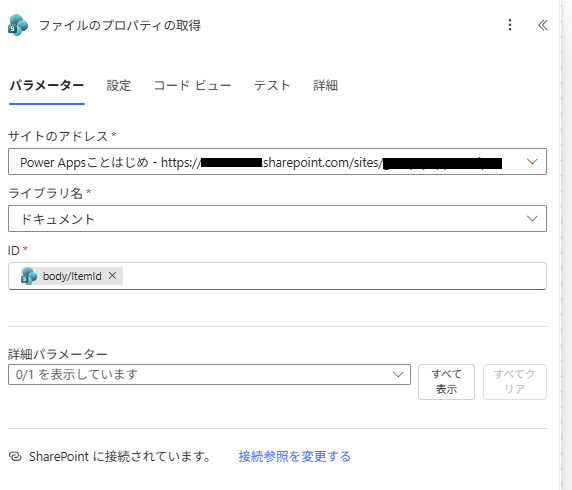This screenshot has width=572, height=490.
Task: Click the link icon beside the SharePoint connection status
Action: pos(15,456)
